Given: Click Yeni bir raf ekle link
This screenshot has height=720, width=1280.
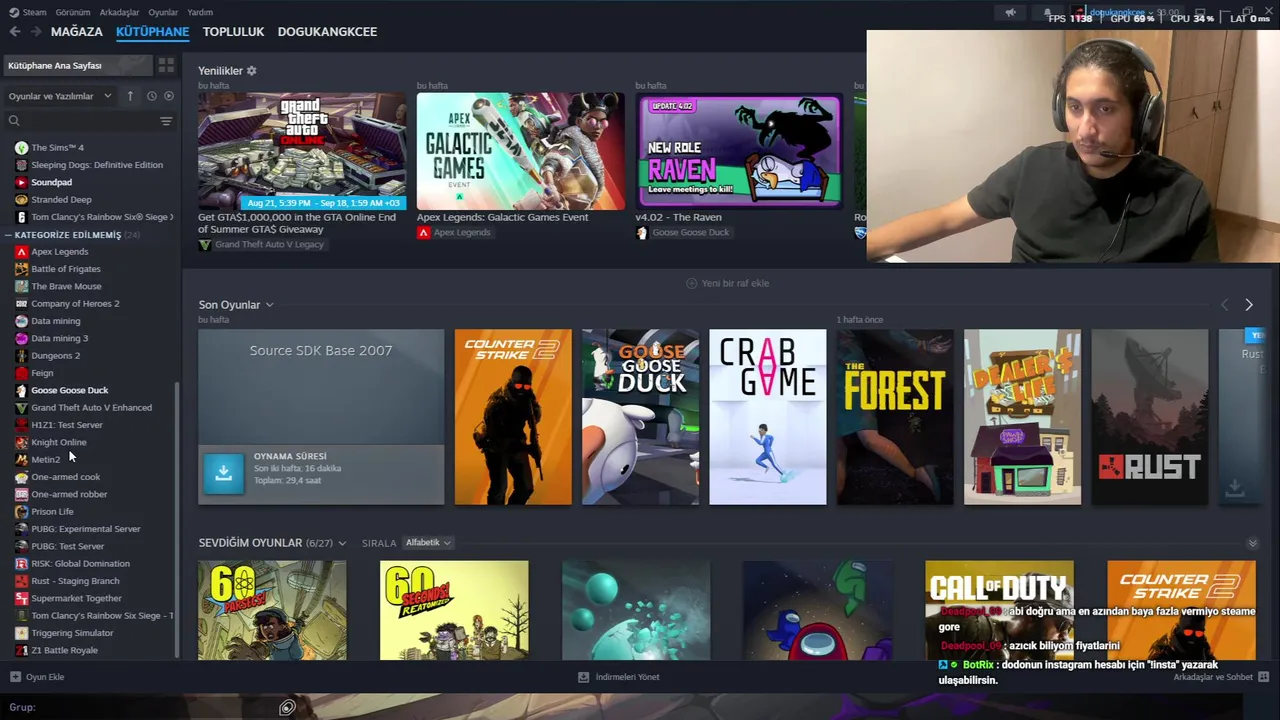Looking at the screenshot, I should (727, 283).
